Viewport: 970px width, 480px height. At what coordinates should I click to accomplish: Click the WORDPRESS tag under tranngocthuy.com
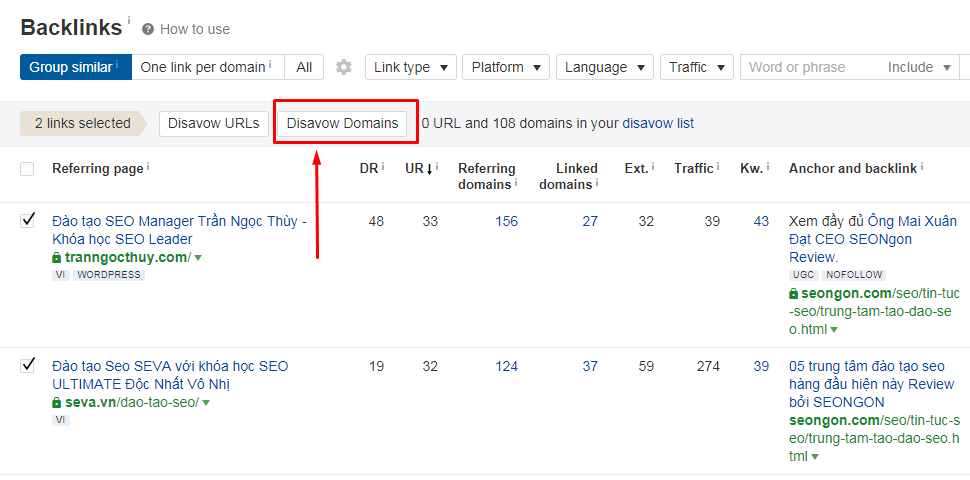click(109, 275)
